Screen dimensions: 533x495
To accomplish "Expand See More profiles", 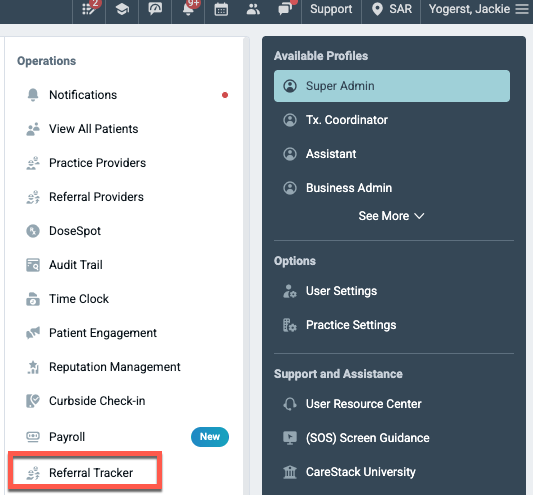I will coord(391,216).
